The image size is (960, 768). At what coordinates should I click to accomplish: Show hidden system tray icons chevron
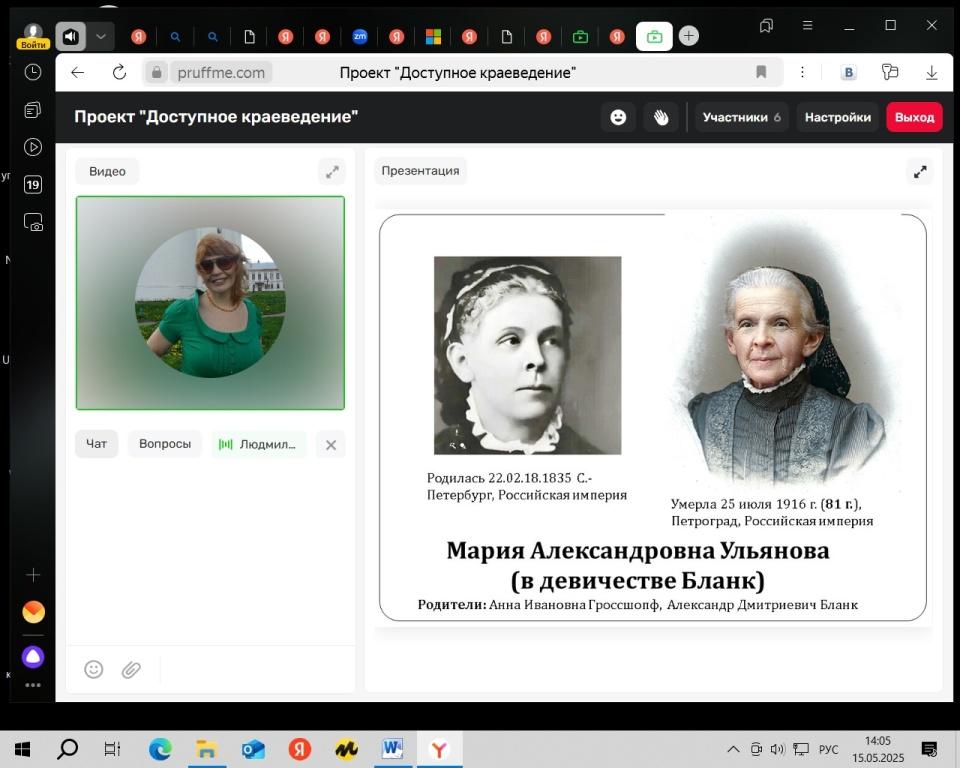(733, 749)
